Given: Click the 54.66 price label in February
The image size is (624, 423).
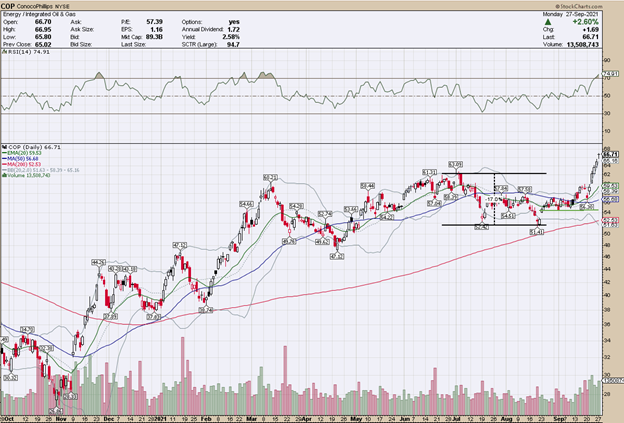Looking at the screenshot, I should point(246,204).
